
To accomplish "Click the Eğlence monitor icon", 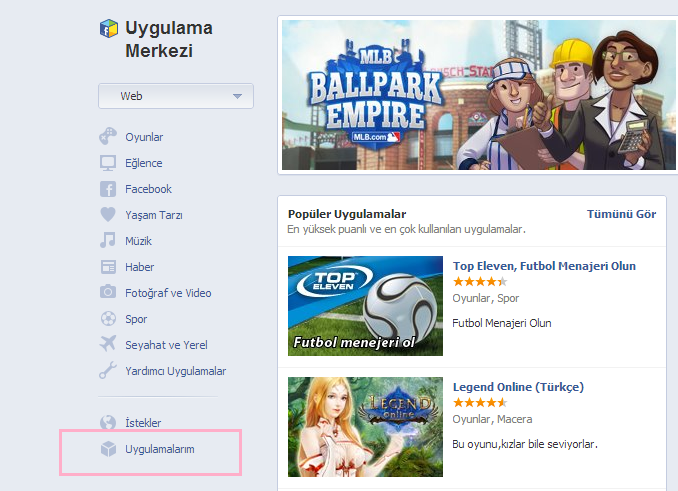I will 108,163.
